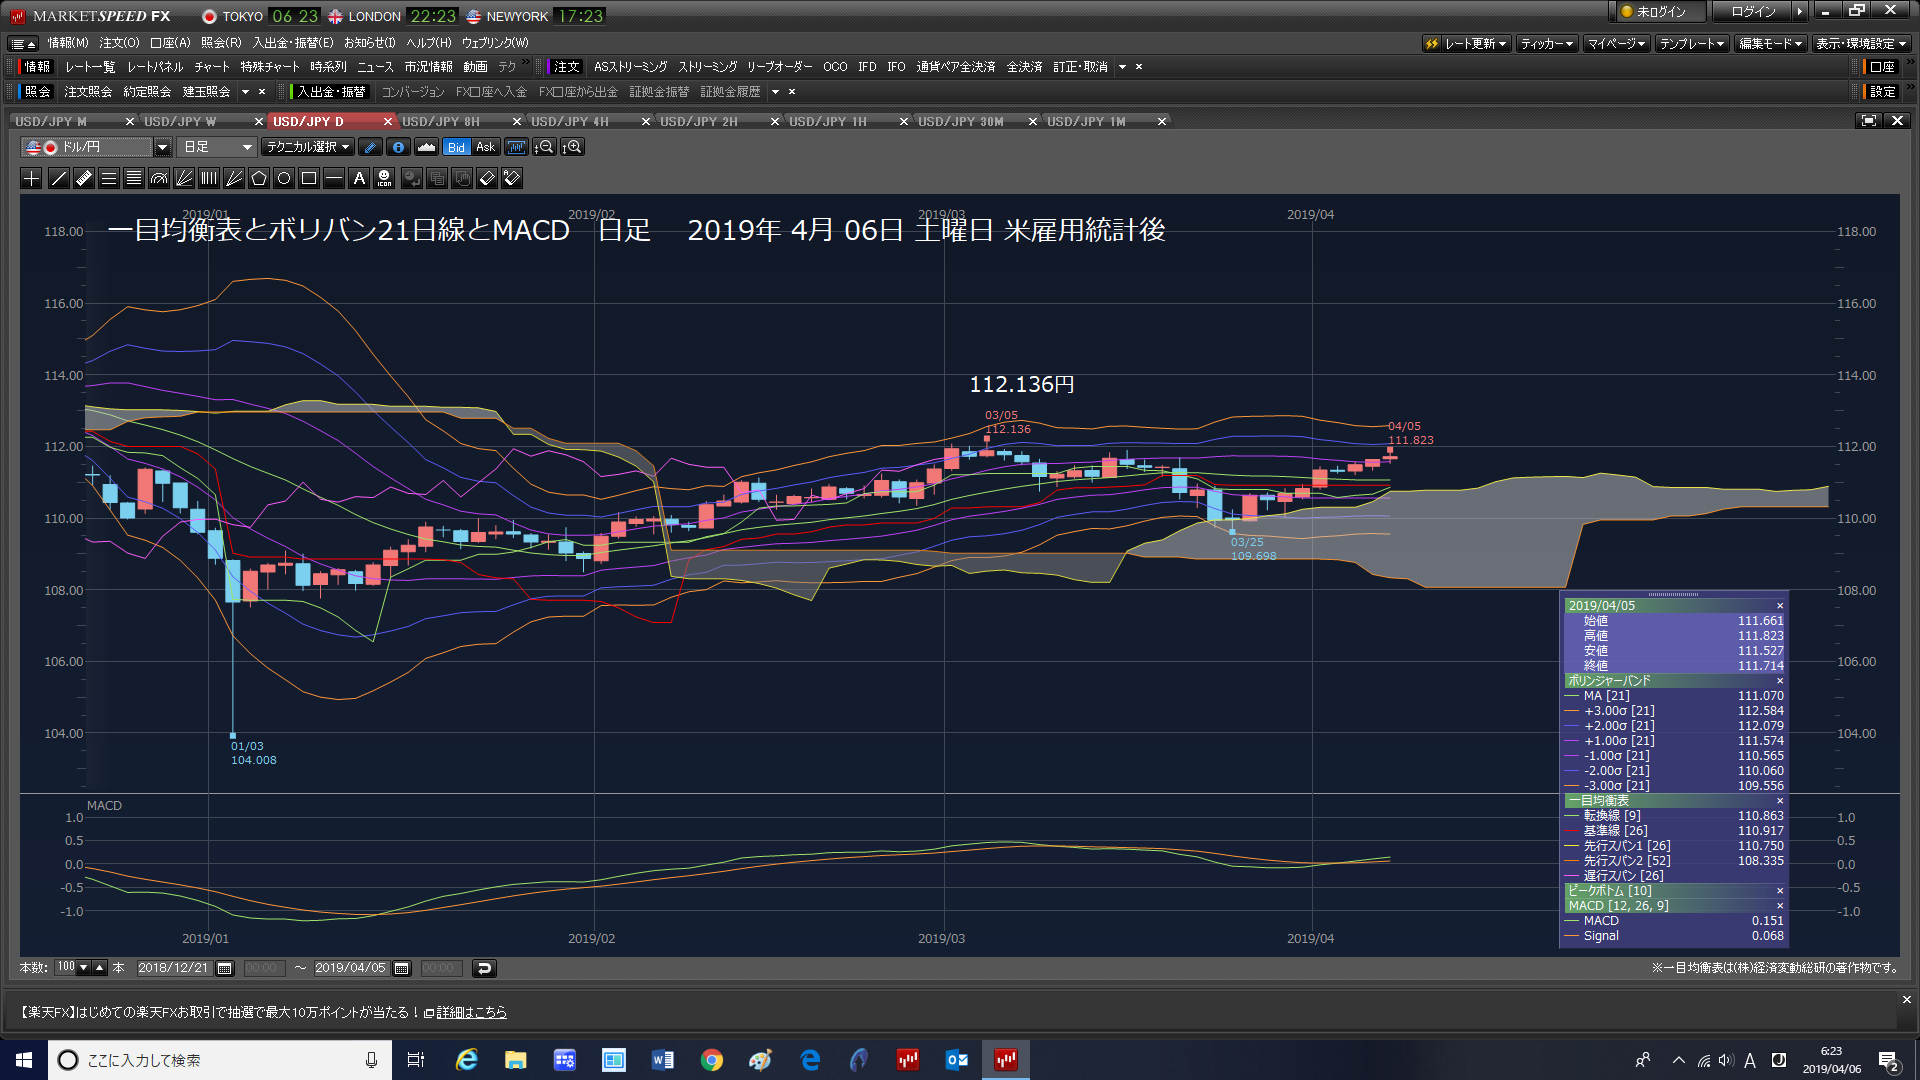Expand the レート更新 dropdown
Viewport: 1920px width, 1080px height.
[1467, 44]
